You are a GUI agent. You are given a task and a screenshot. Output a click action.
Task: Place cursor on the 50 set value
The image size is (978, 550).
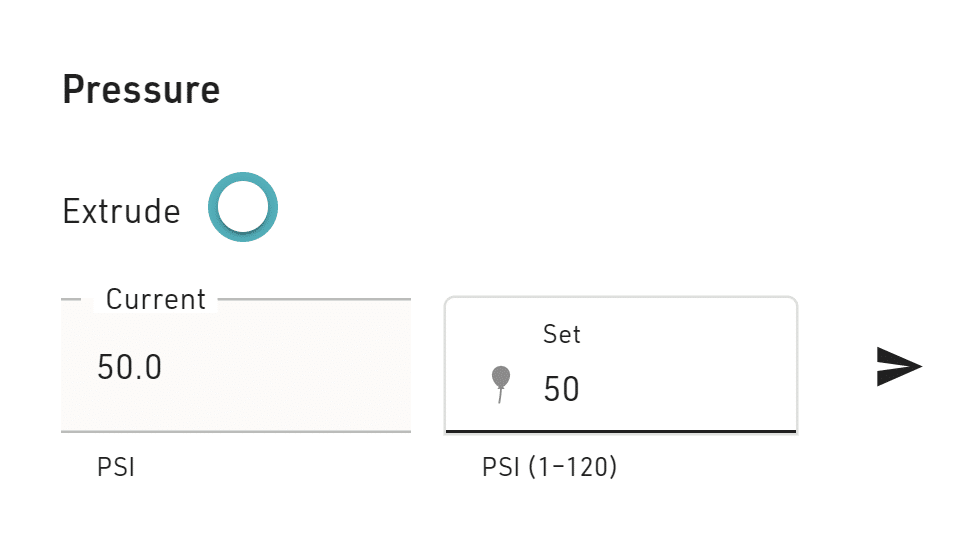pyautogui.click(x=561, y=389)
